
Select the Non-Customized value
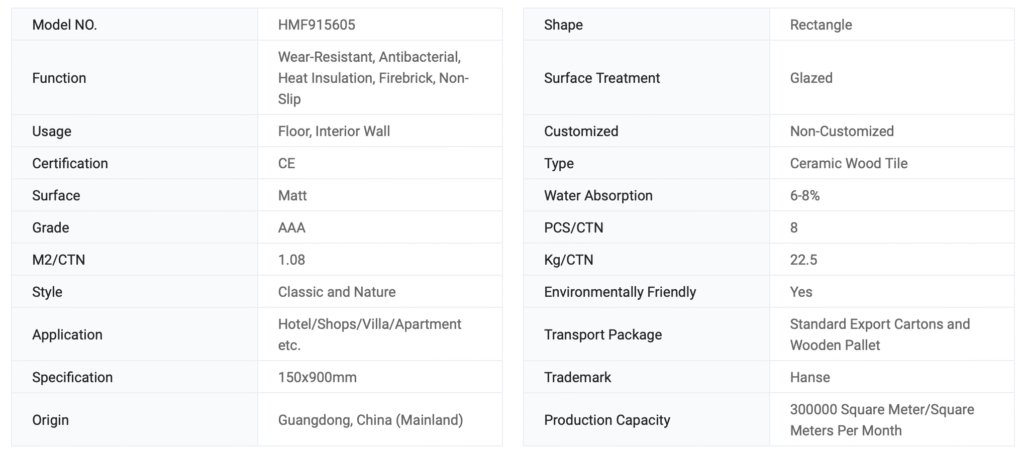[x=842, y=131]
